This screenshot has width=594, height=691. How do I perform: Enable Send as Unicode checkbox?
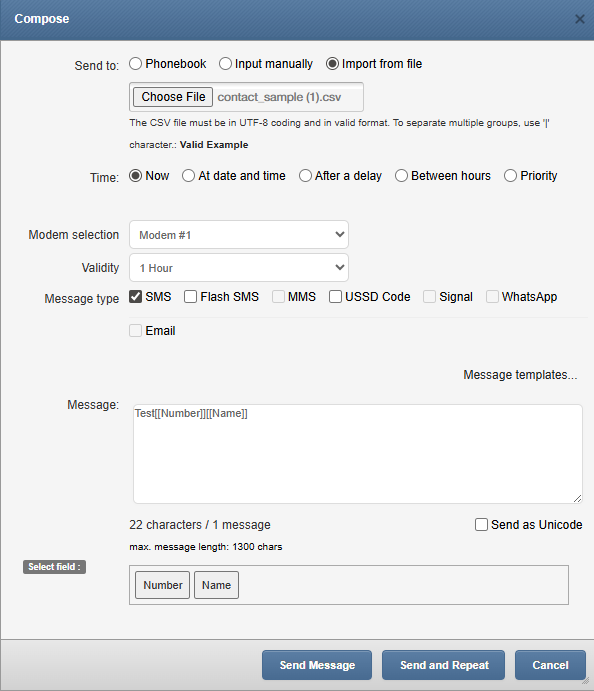pyautogui.click(x=481, y=525)
